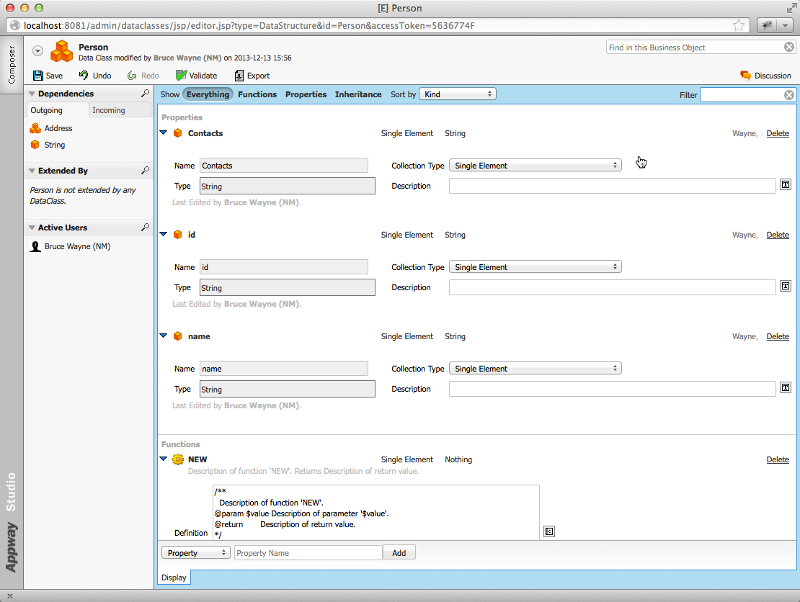Collapse the Contacts property triangle
The width and height of the screenshot is (800, 602).
(163, 133)
